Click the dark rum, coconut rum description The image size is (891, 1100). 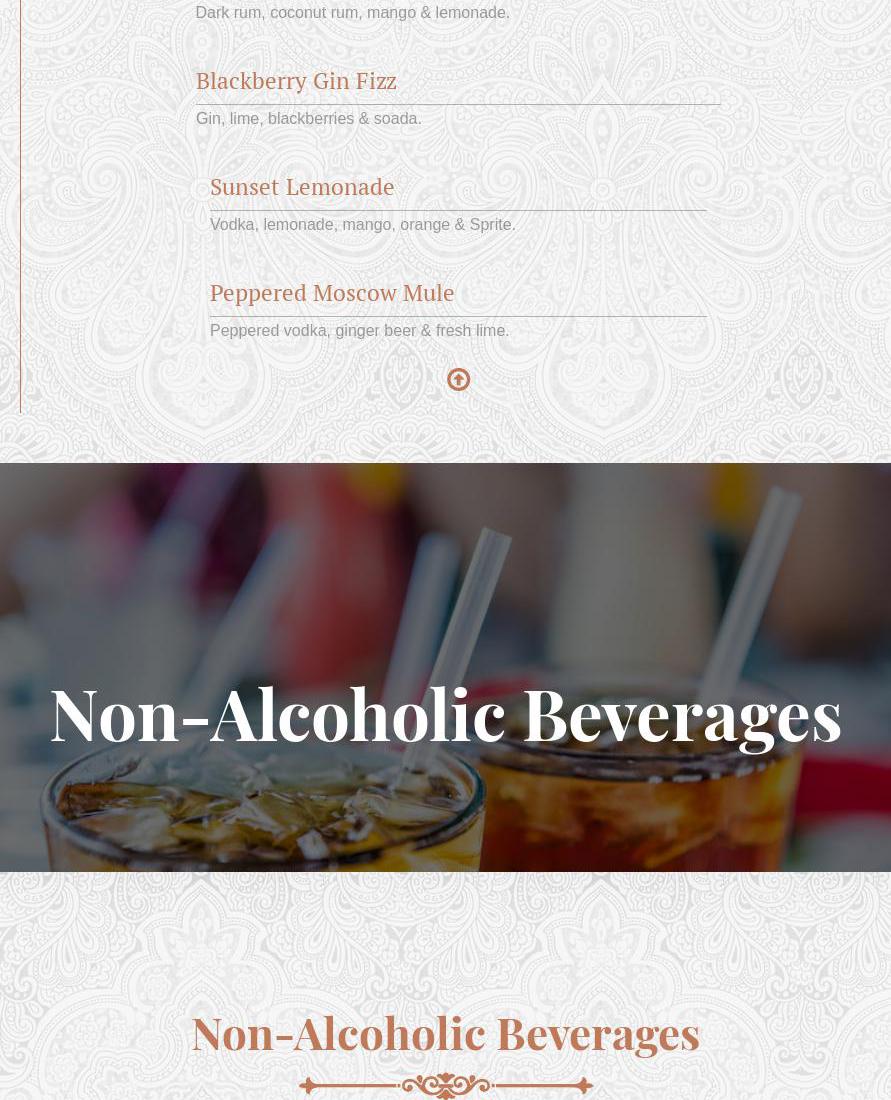[352, 13]
